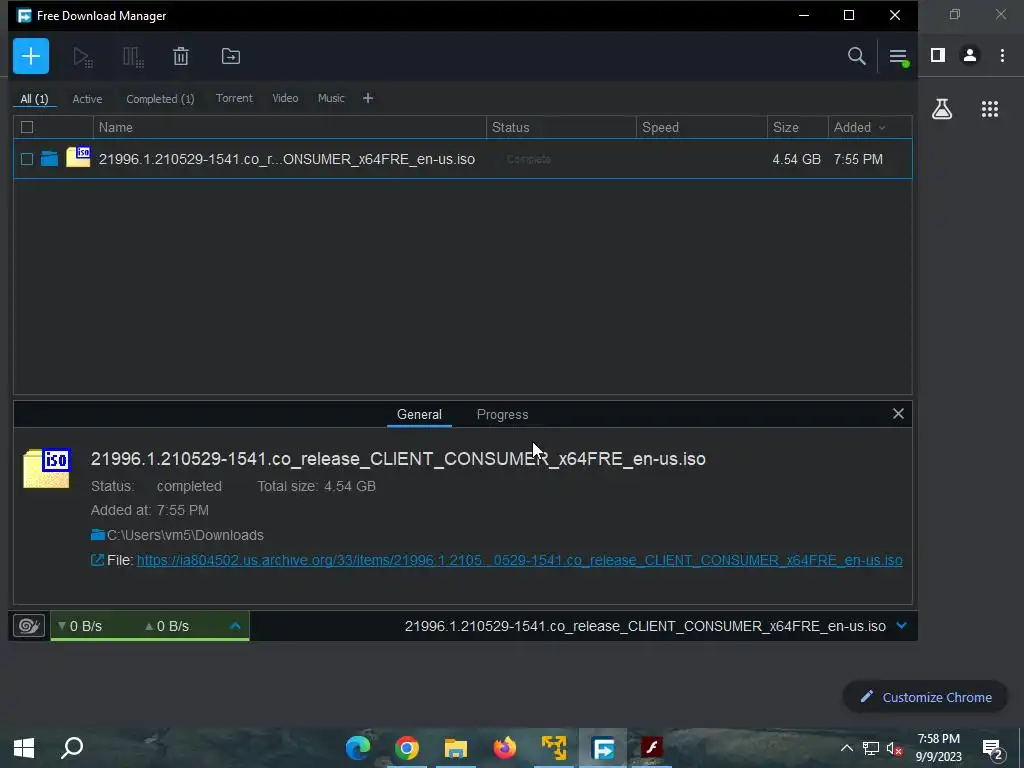Open notification center icon
This screenshot has width=1024, height=768.
pos(993,750)
